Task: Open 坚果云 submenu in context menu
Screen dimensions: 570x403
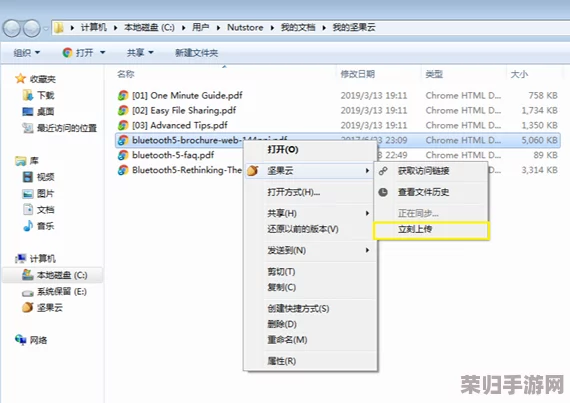Action: tap(310, 171)
